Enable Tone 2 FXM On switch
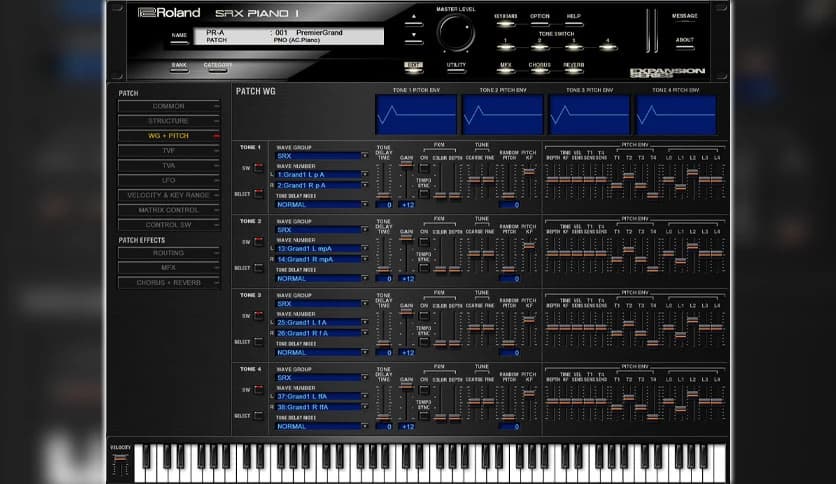836x484 pixels. [x=424, y=243]
